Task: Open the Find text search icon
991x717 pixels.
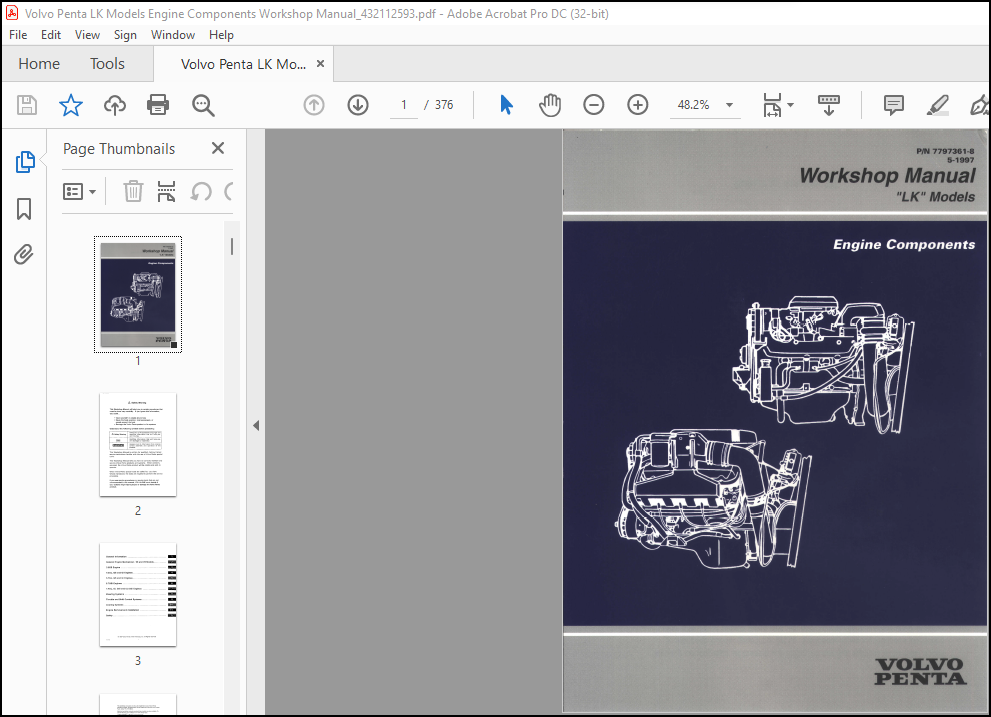Action: coord(203,105)
